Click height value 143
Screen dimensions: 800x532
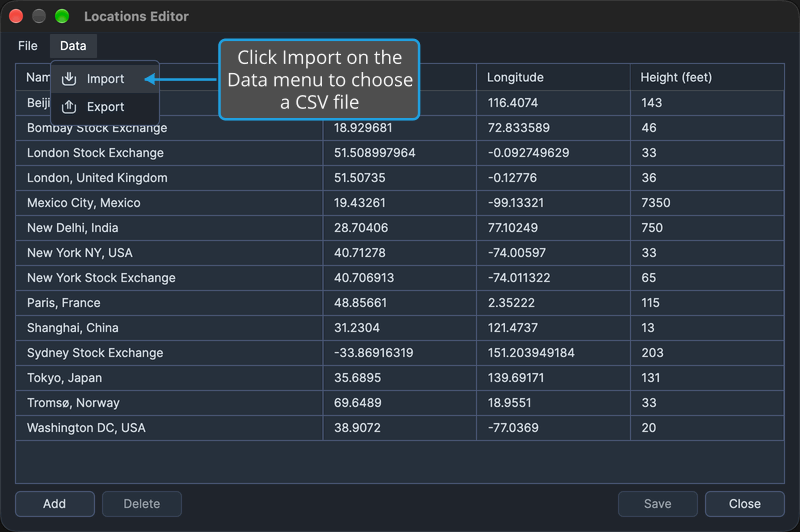point(652,103)
